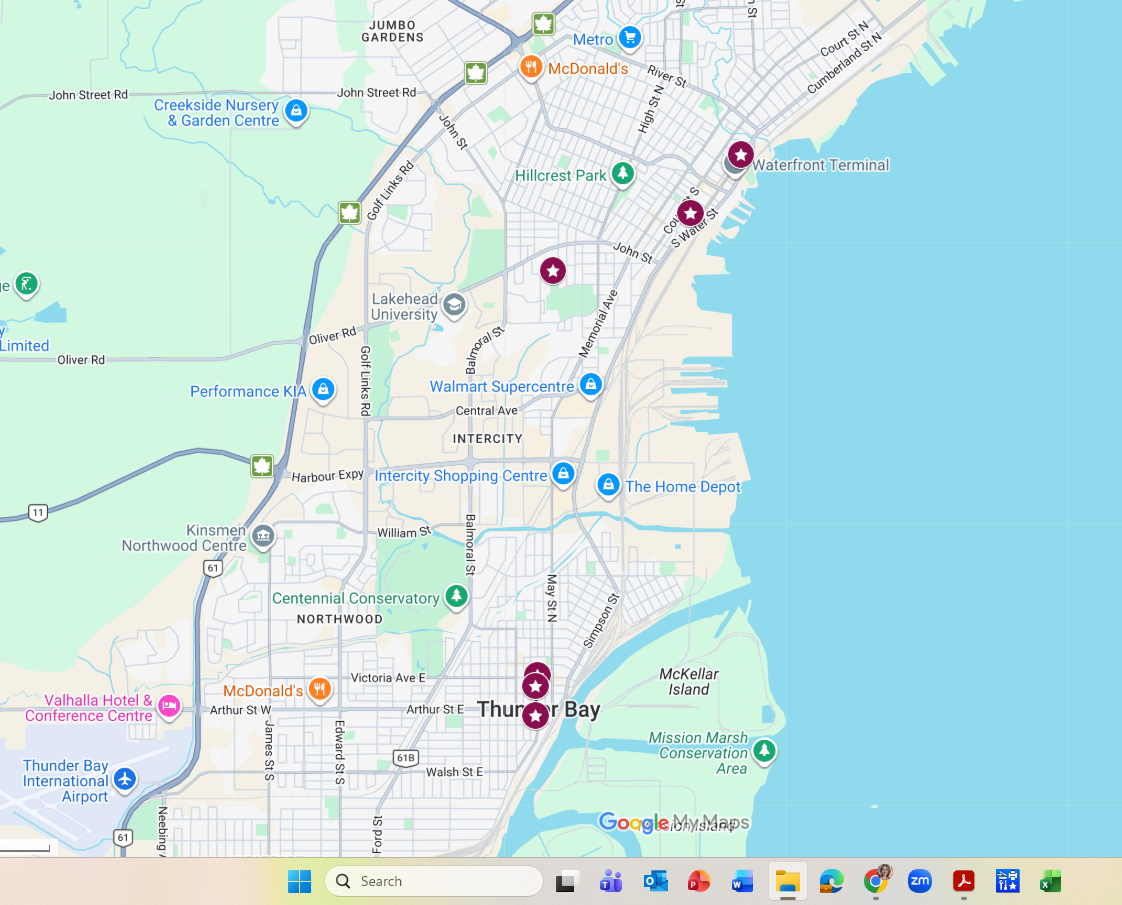Click the Highway 61B route shield

[406, 758]
